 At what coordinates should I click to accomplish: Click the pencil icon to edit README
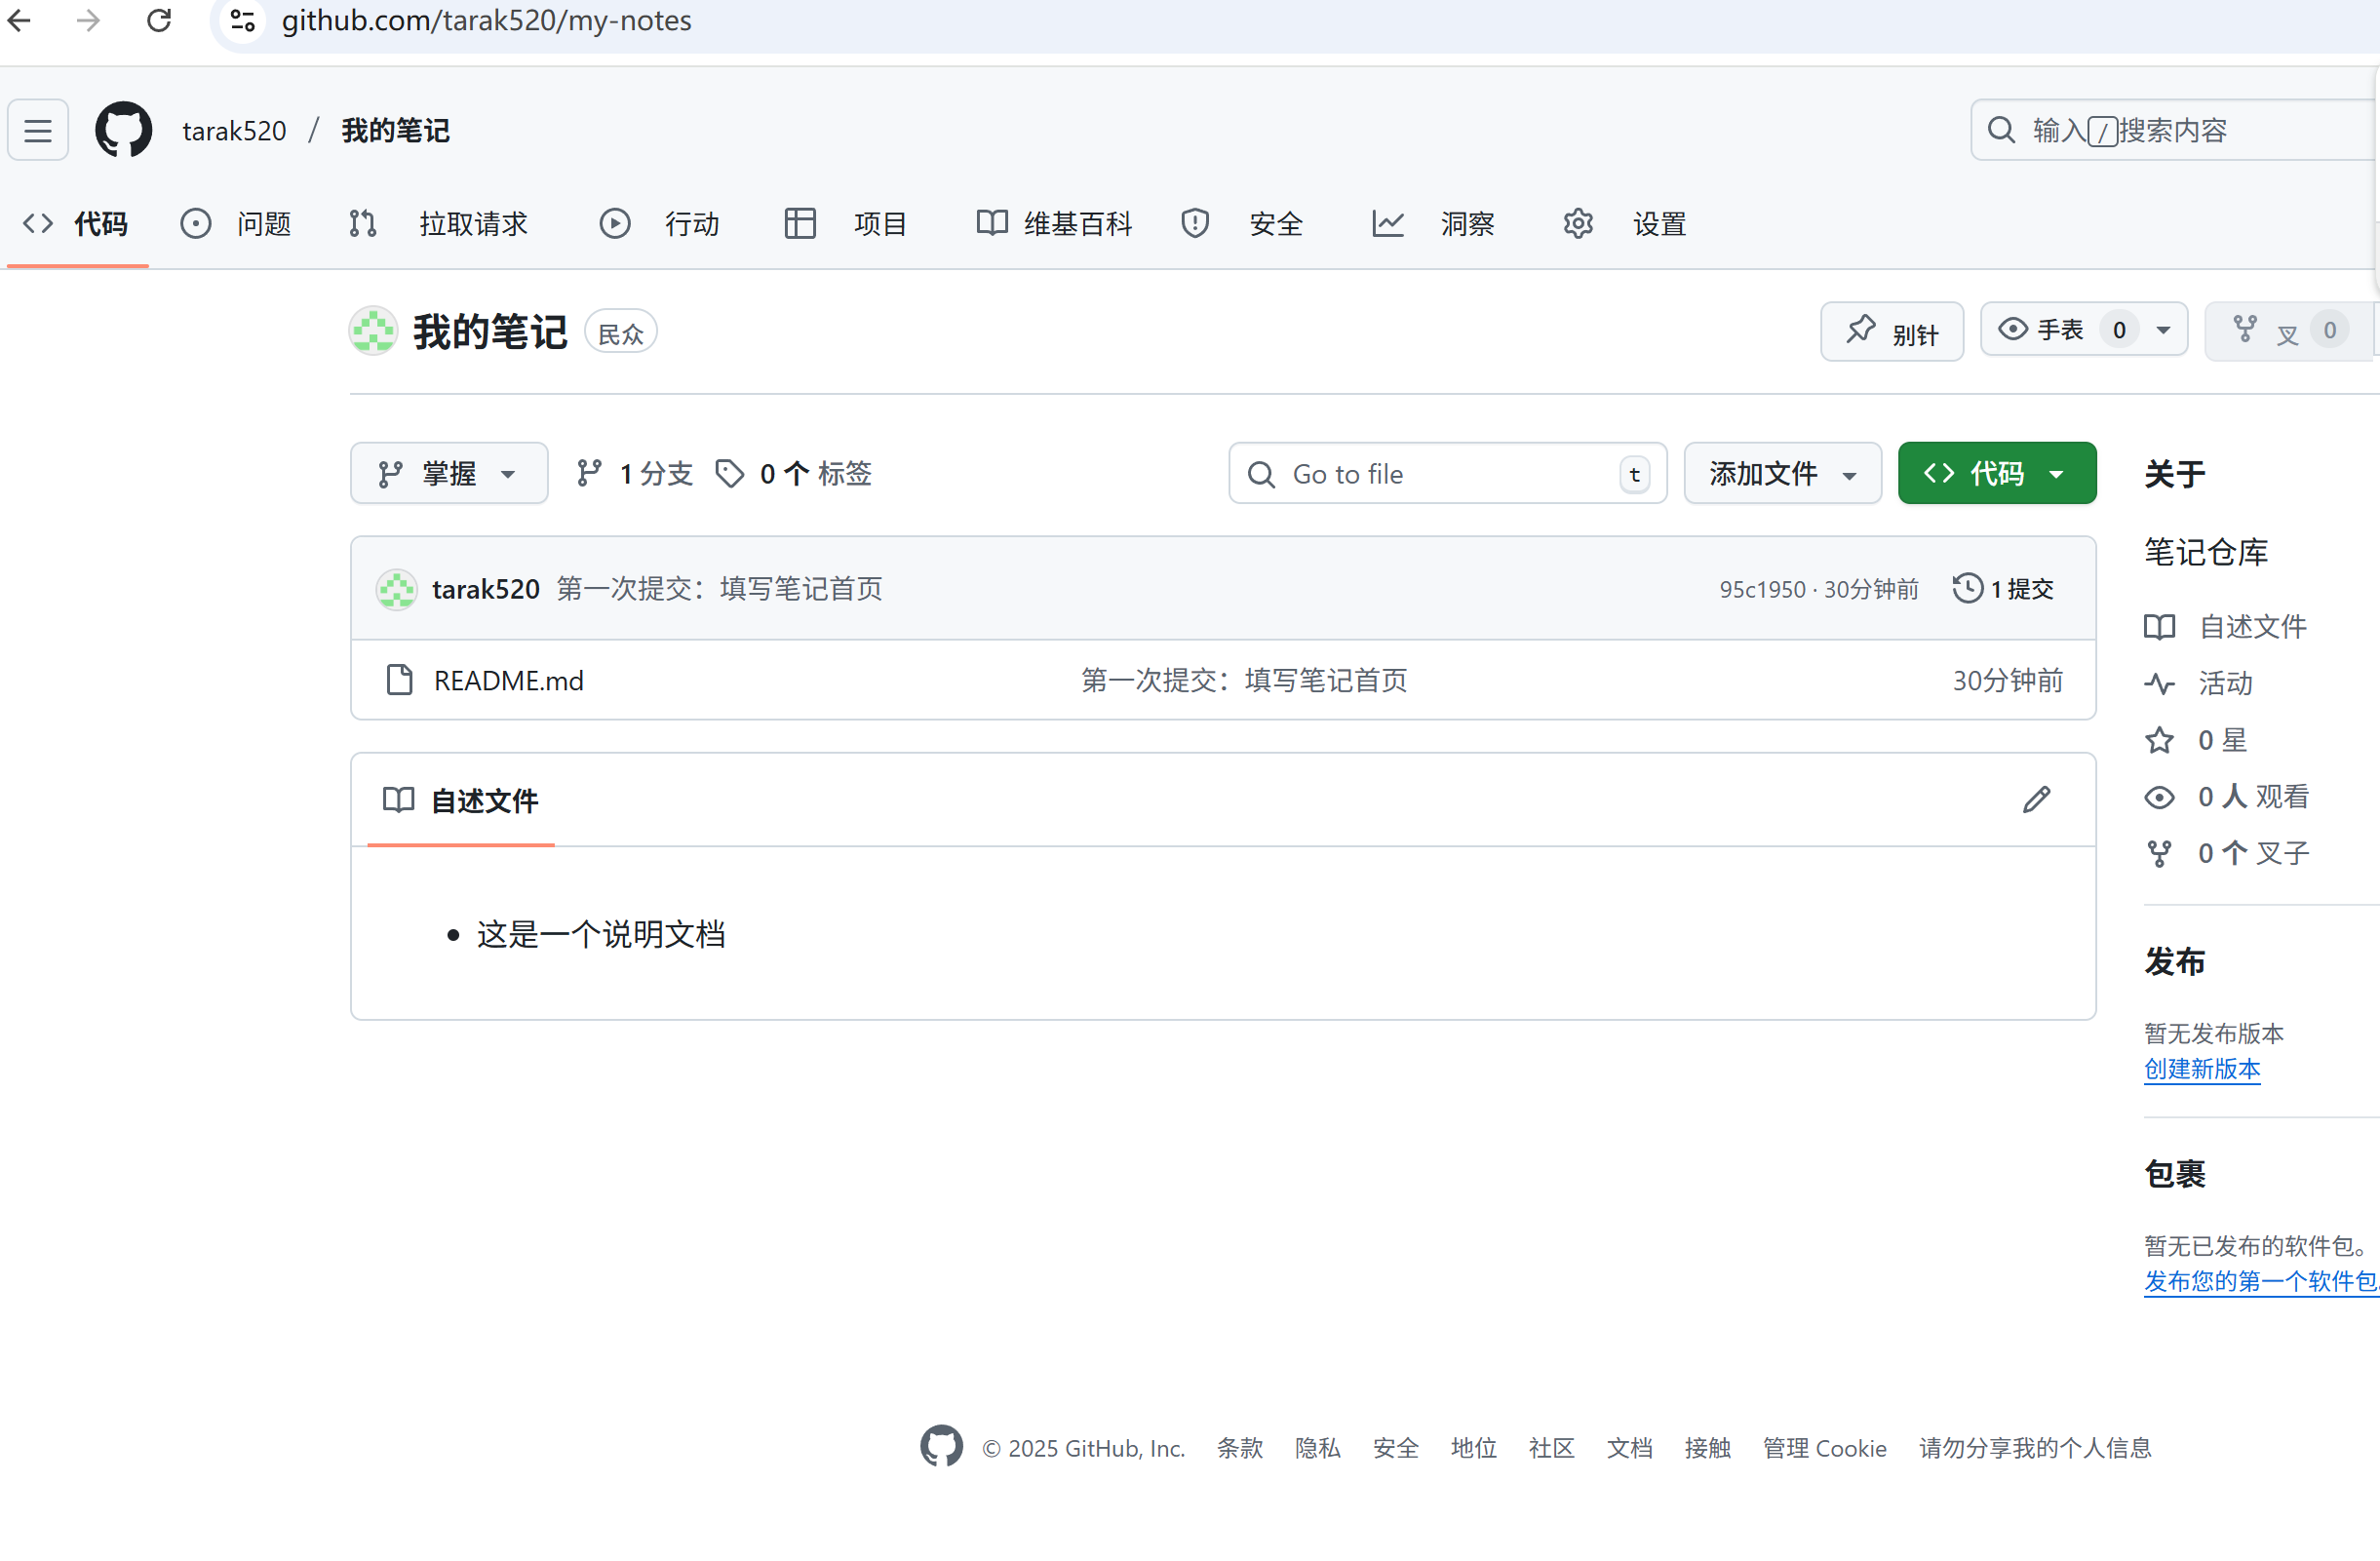(x=2036, y=800)
